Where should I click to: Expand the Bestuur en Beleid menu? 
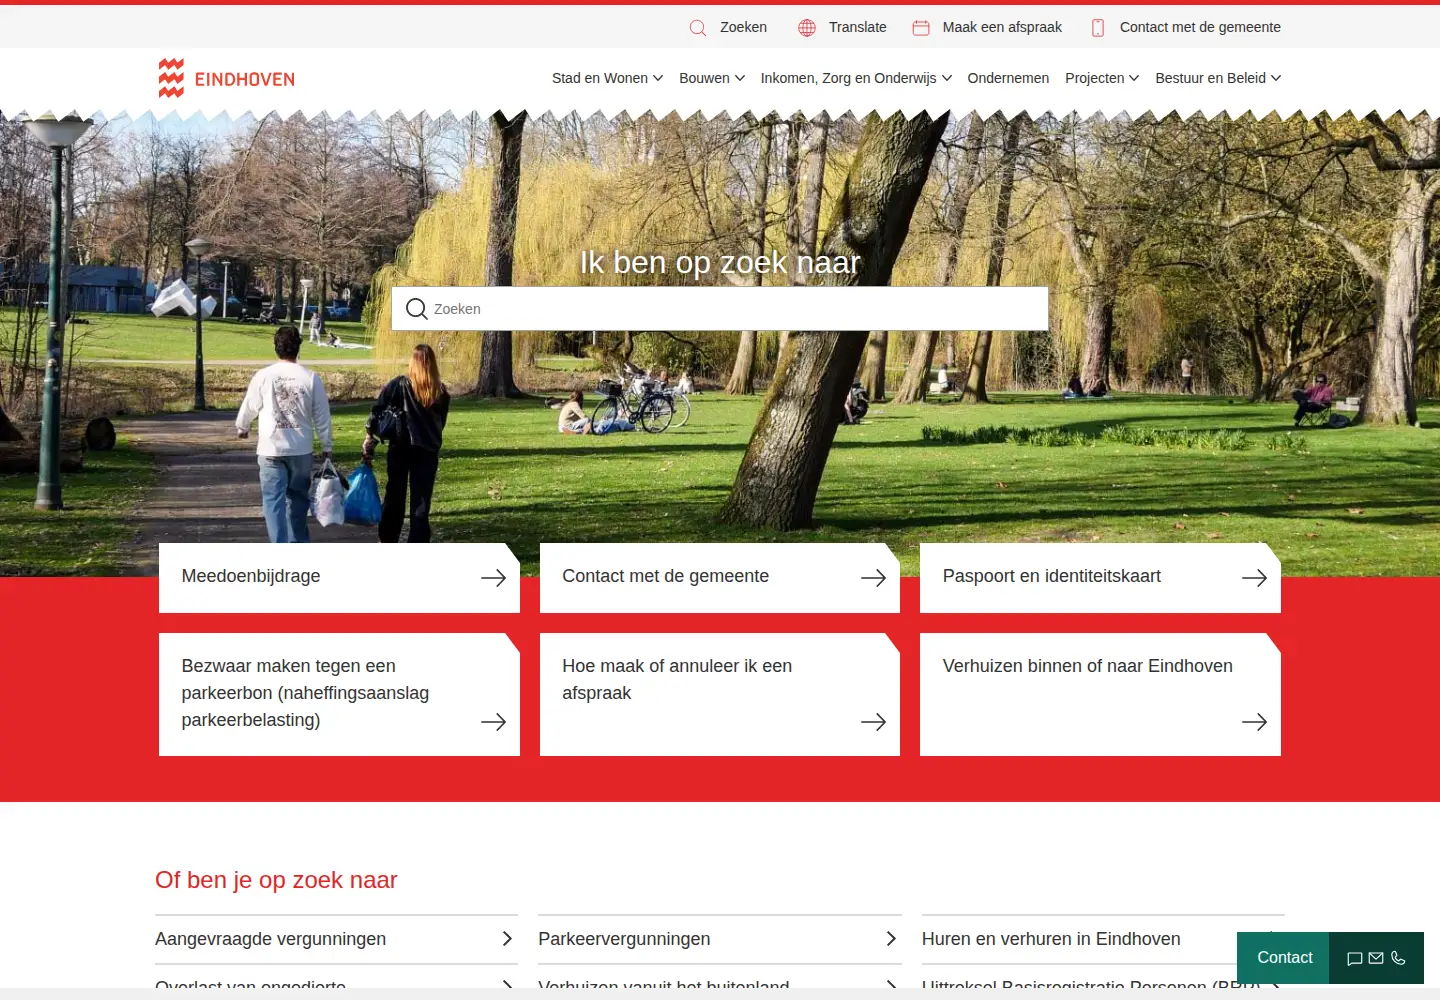pos(1218,78)
